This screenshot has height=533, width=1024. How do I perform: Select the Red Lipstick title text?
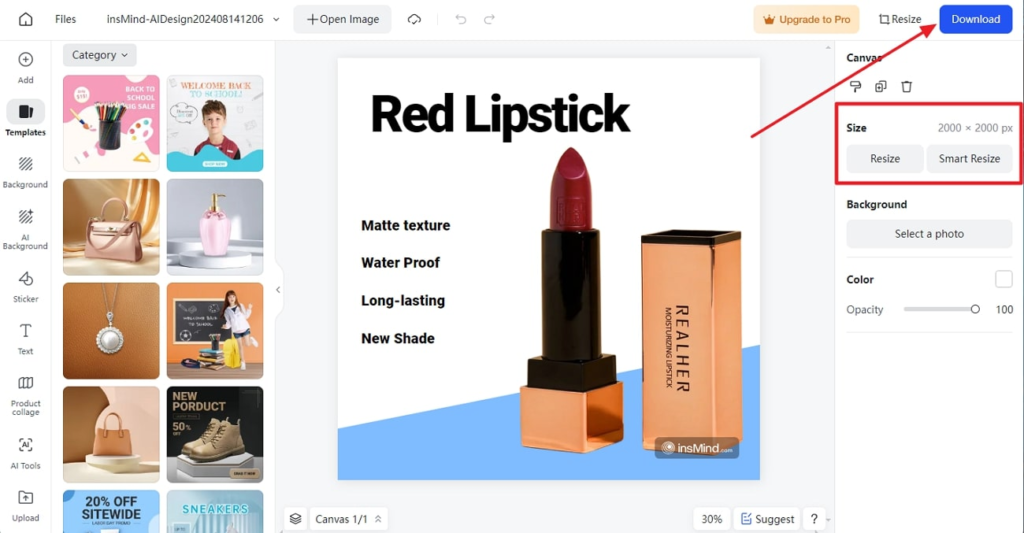(x=500, y=115)
